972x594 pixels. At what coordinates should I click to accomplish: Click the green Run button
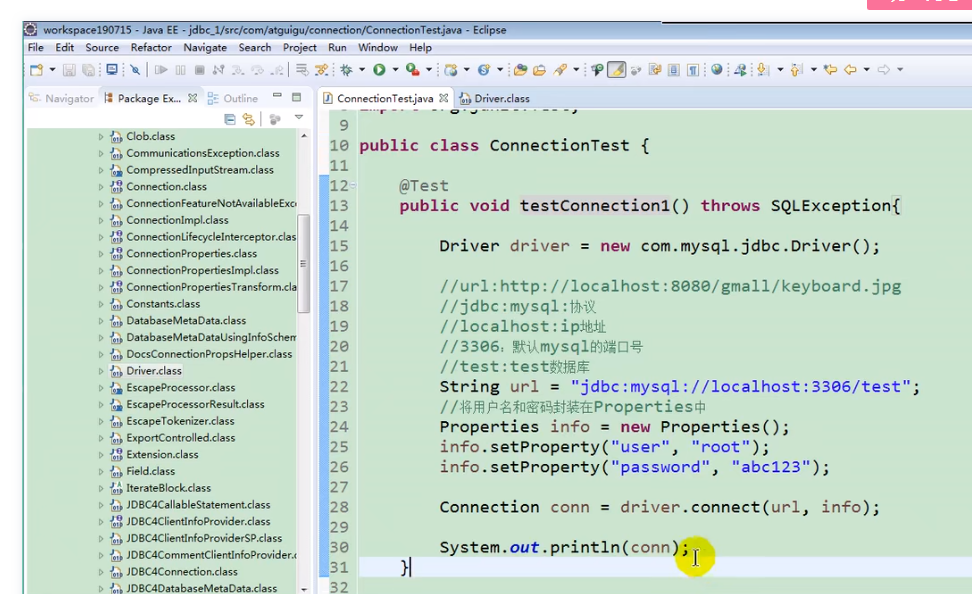coord(379,70)
